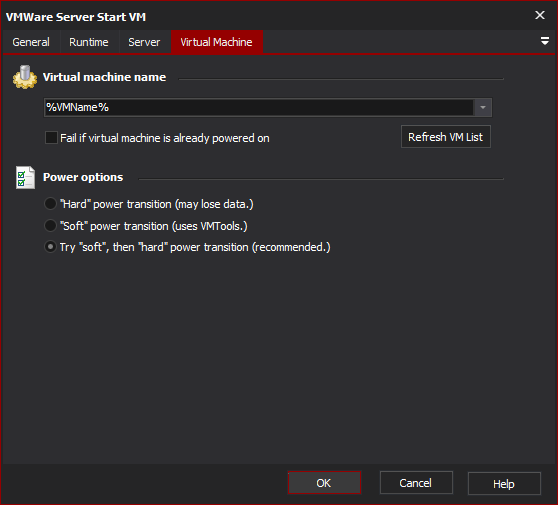Click the Cancel button

coord(416,483)
